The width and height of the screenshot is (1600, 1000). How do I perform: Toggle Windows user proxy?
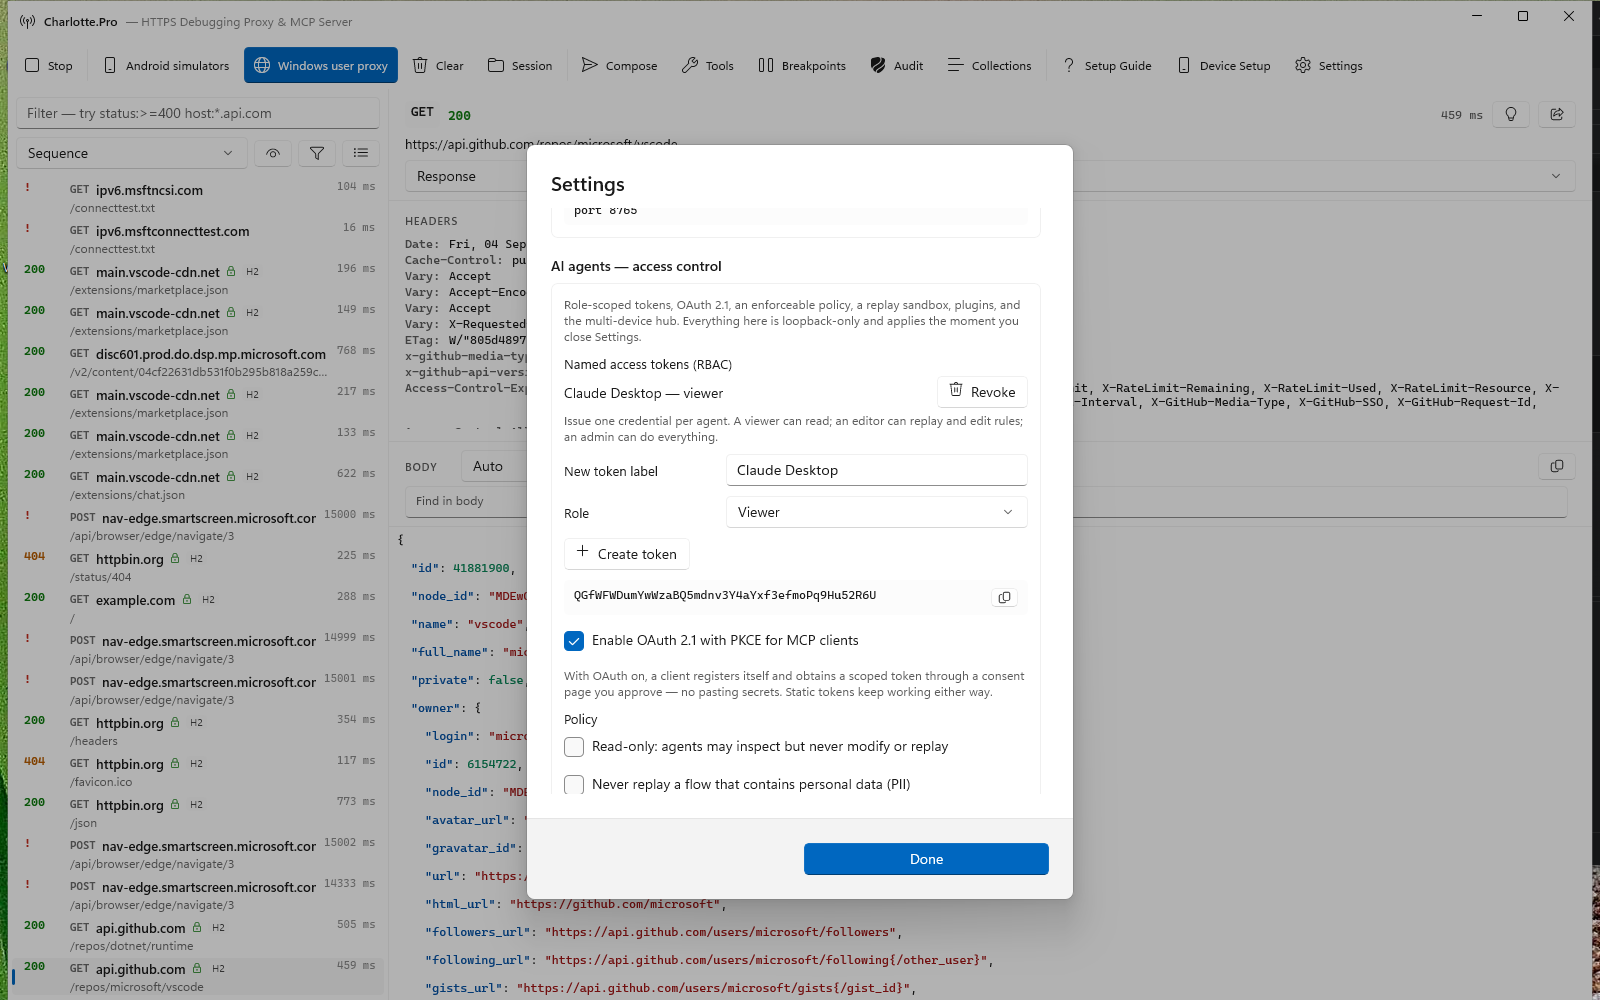pyautogui.click(x=321, y=65)
